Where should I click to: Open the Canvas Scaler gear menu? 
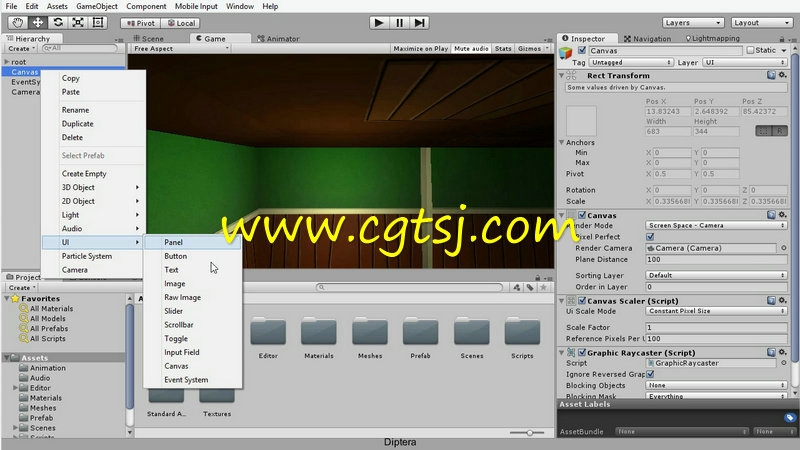click(x=783, y=301)
